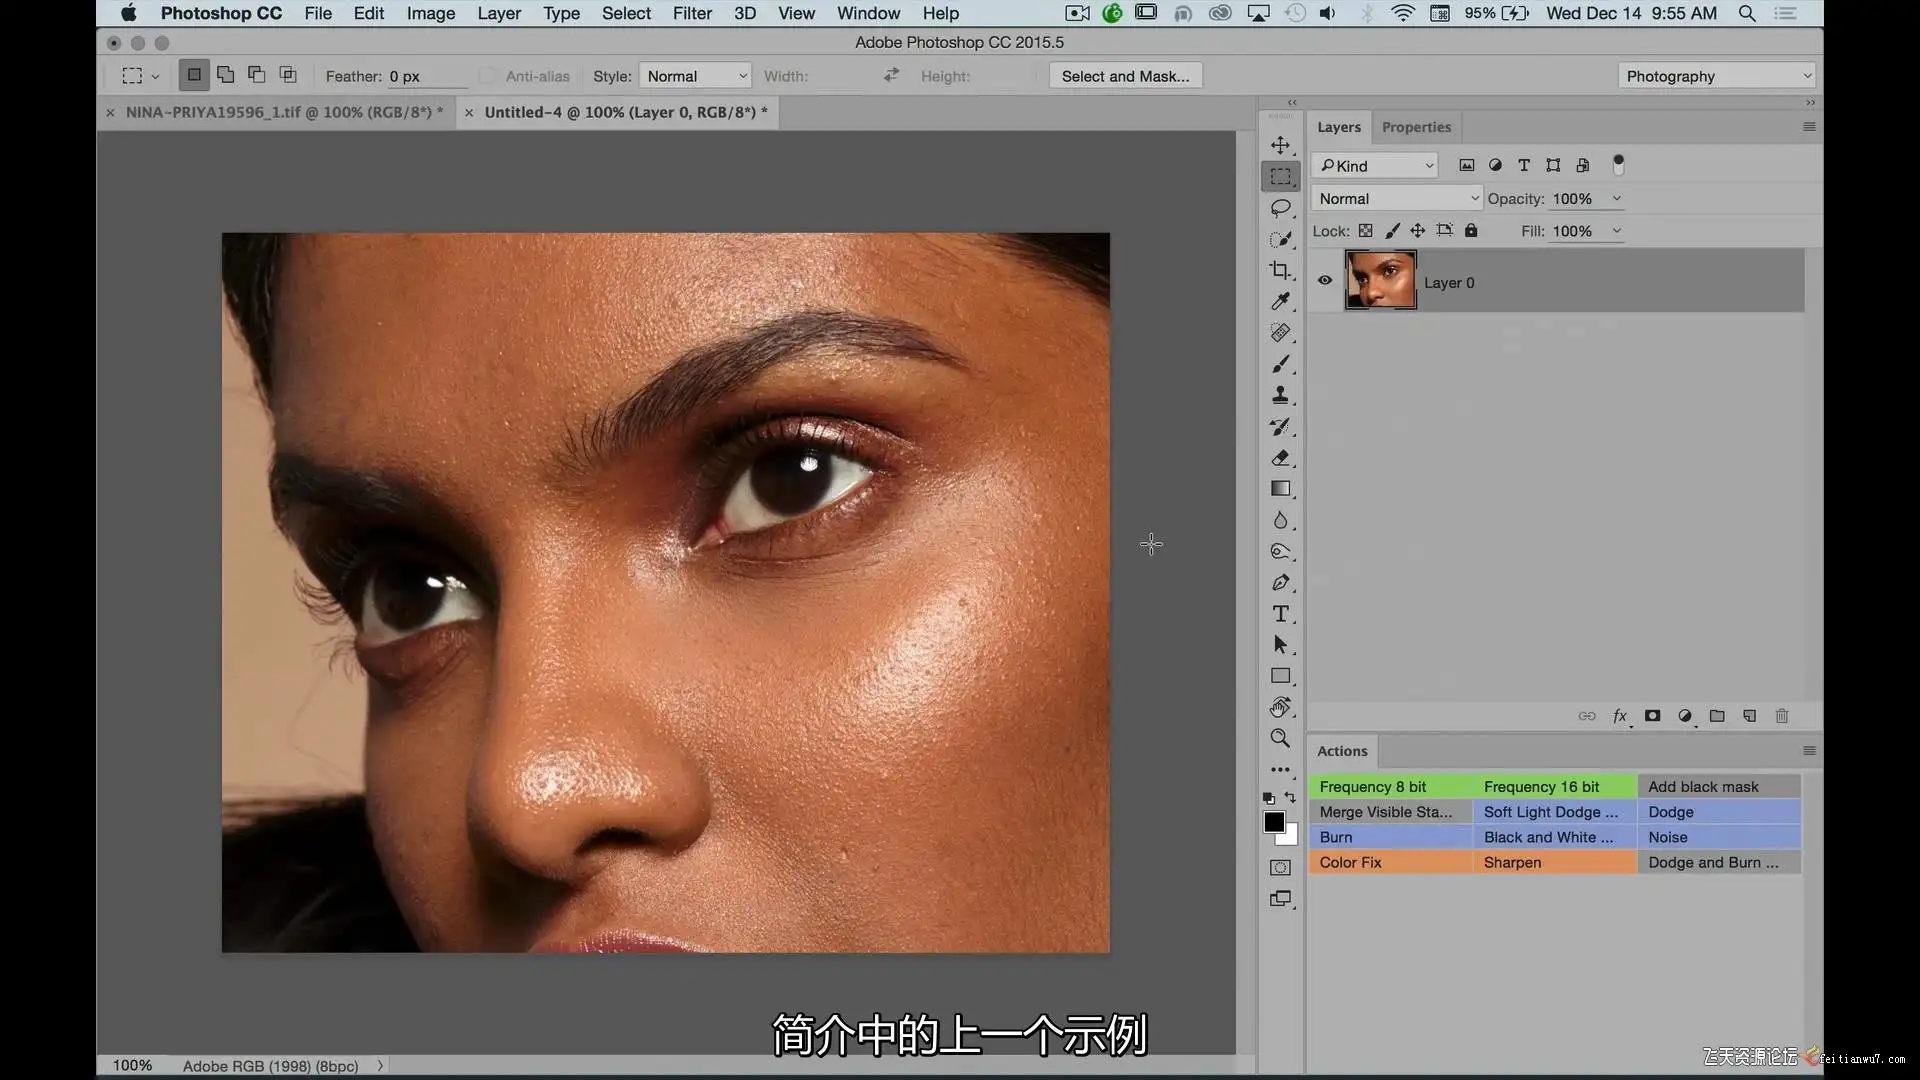Open the Filter menu

pyautogui.click(x=692, y=13)
